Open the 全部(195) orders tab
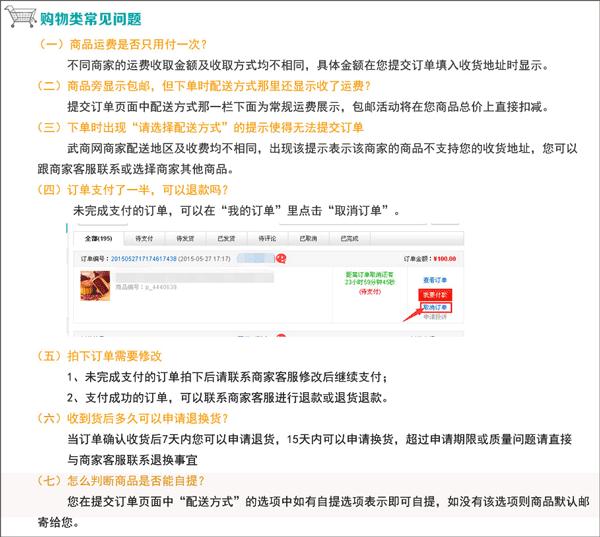 [x=99, y=238]
